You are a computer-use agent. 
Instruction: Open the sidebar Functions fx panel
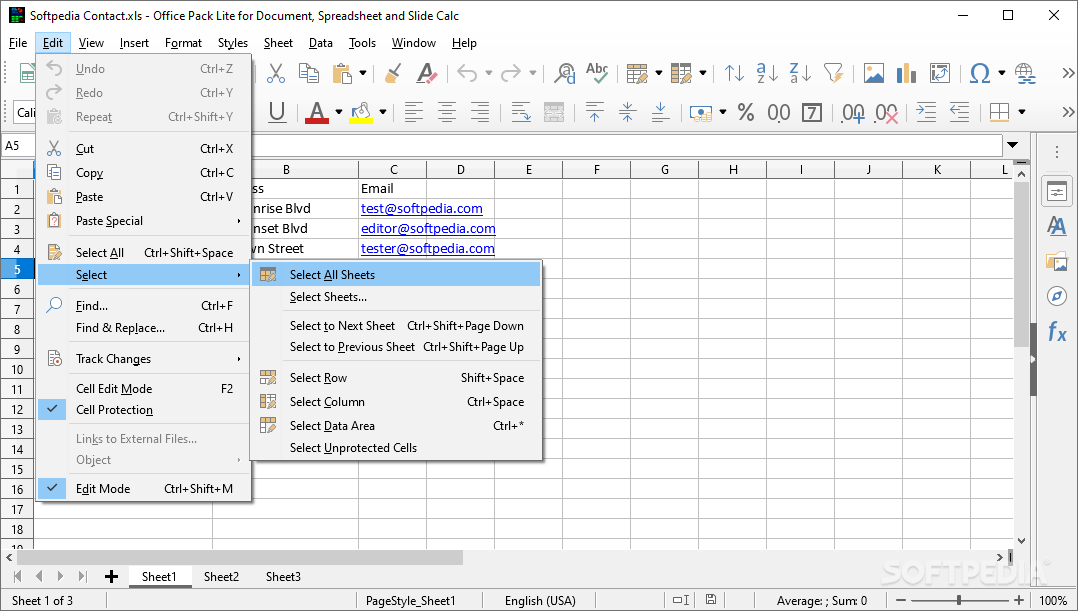tap(1057, 333)
